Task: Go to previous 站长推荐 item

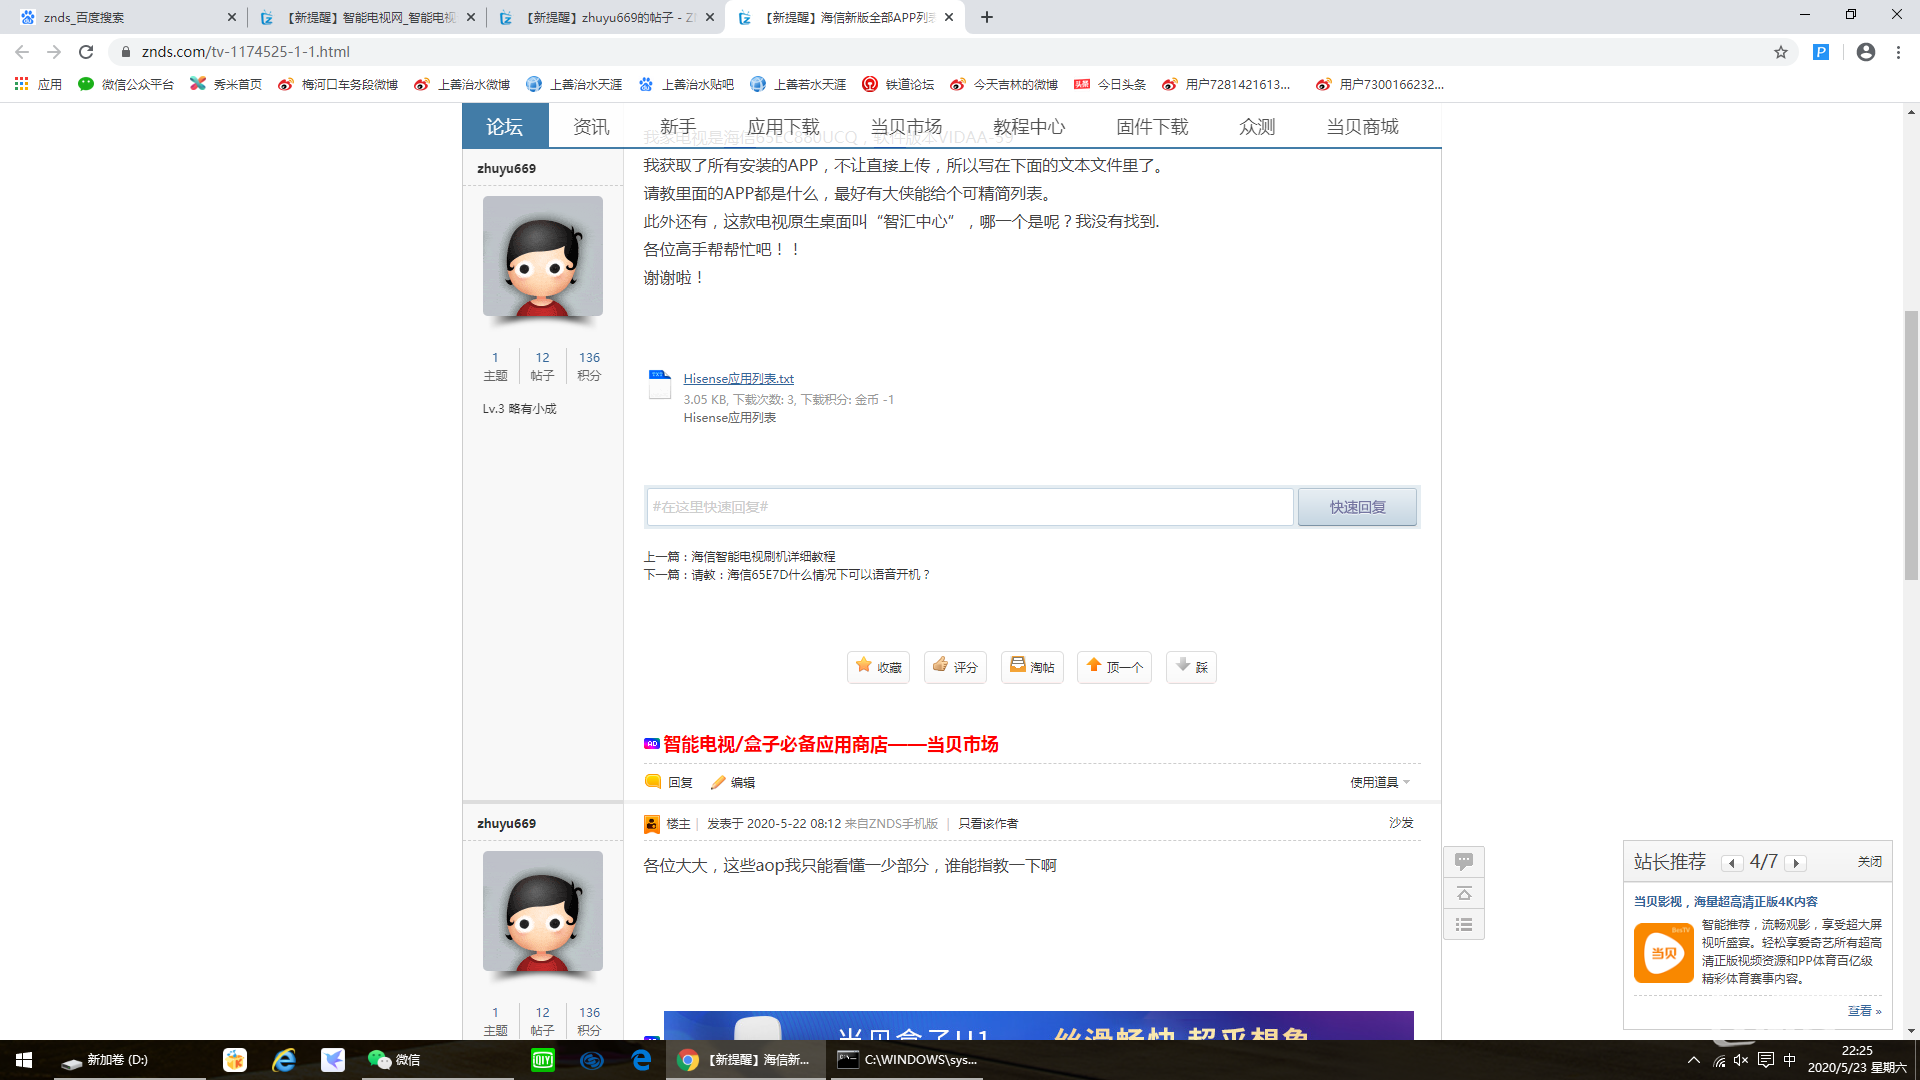Action: click(1732, 863)
